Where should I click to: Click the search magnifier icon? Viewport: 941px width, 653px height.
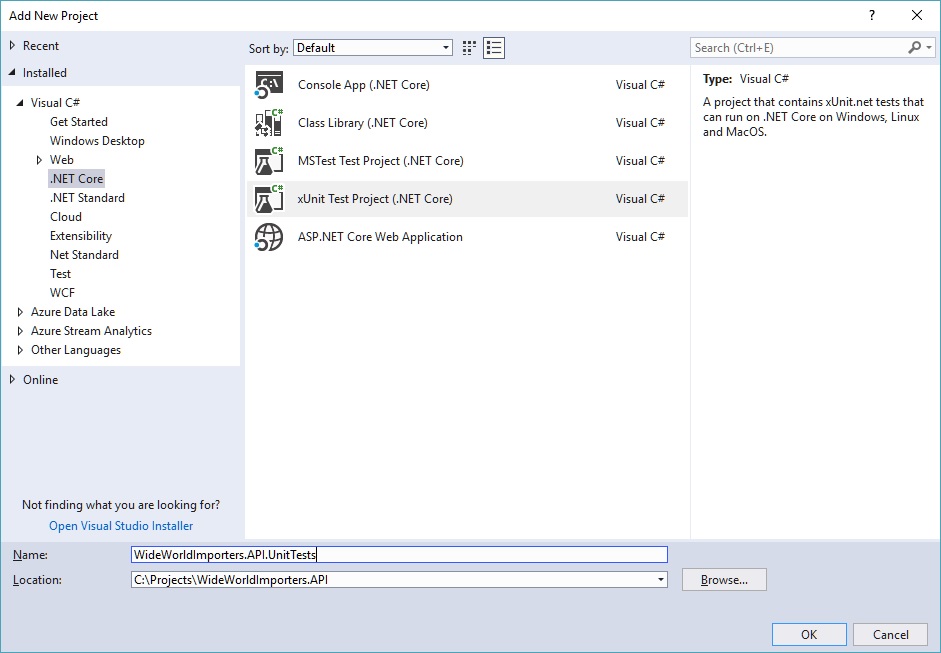914,48
